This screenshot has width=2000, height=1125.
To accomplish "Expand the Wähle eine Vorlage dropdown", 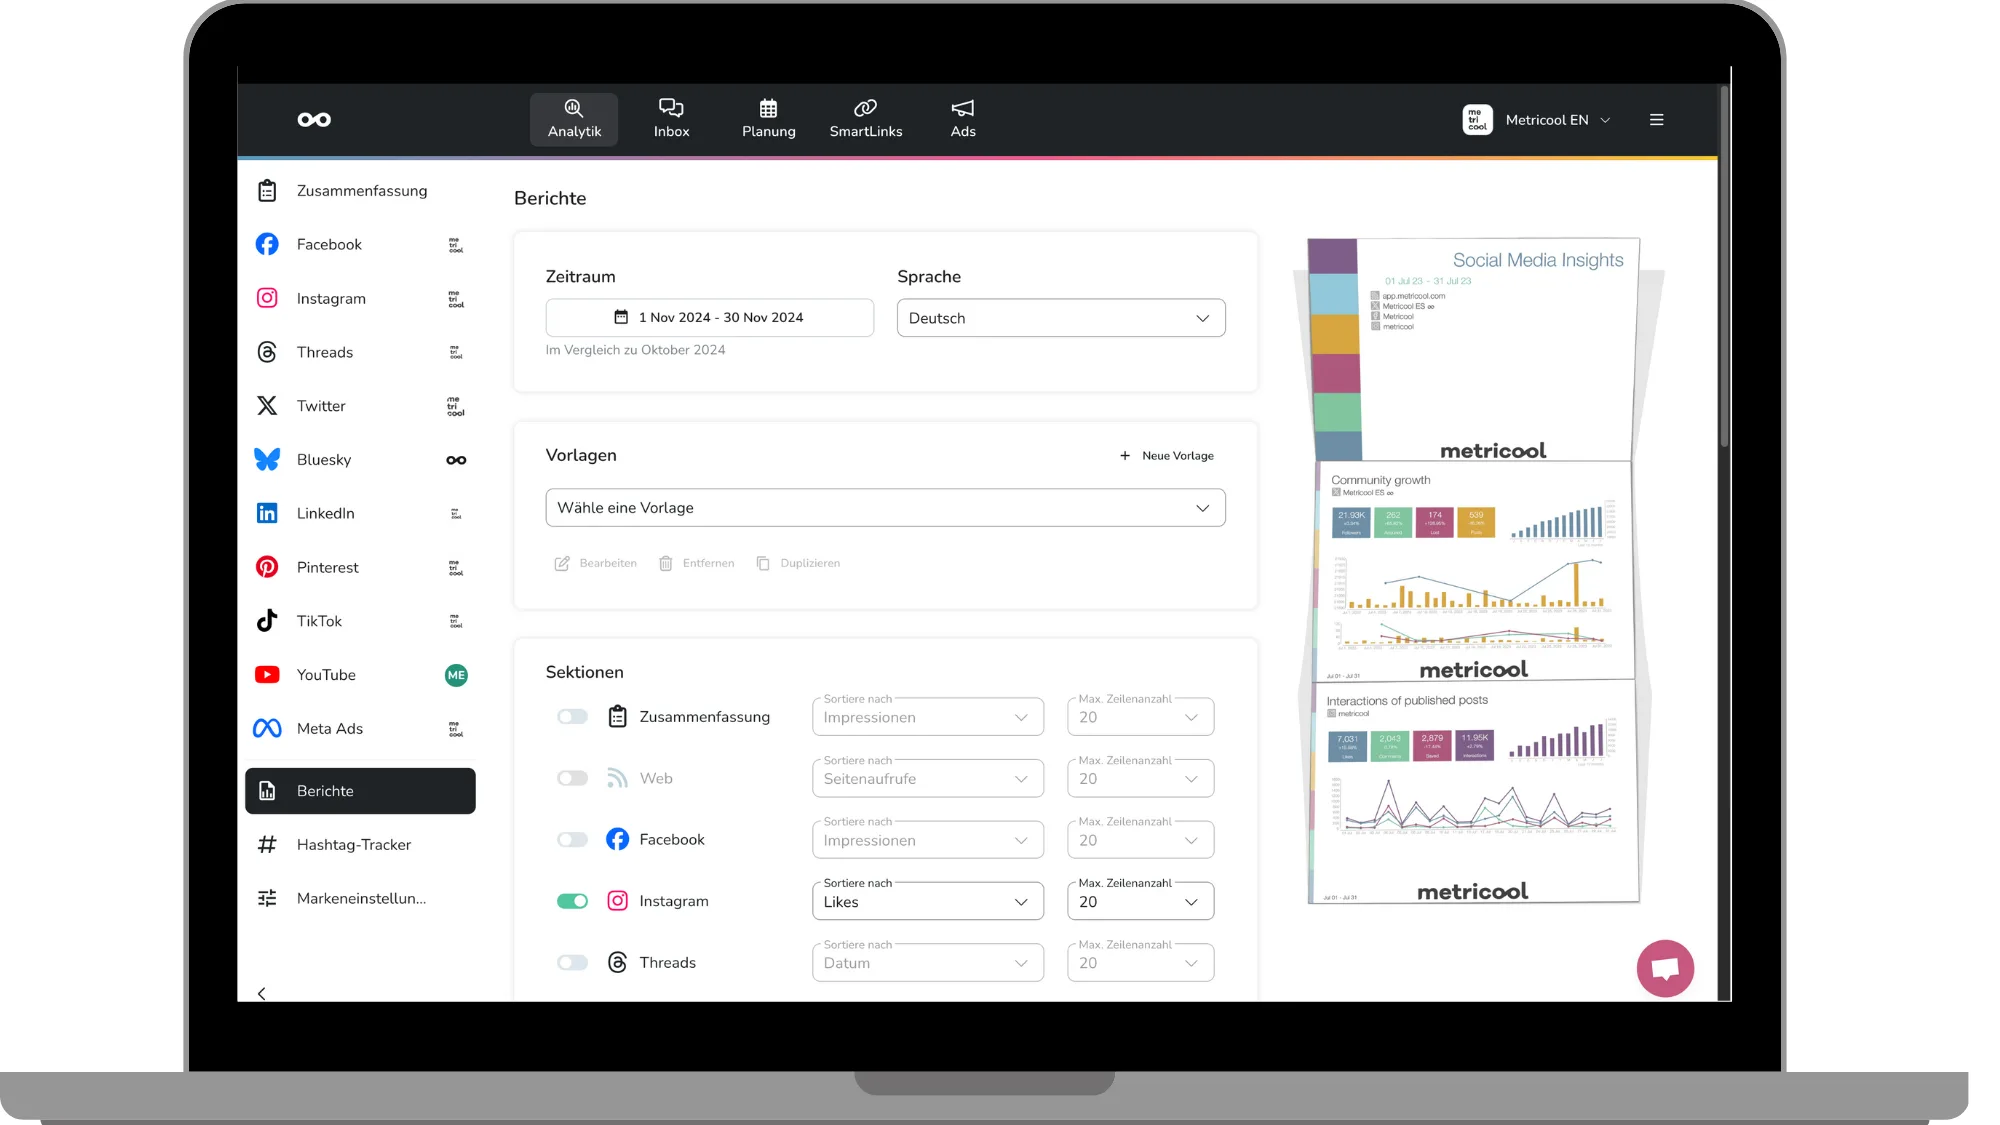I will click(x=884, y=508).
